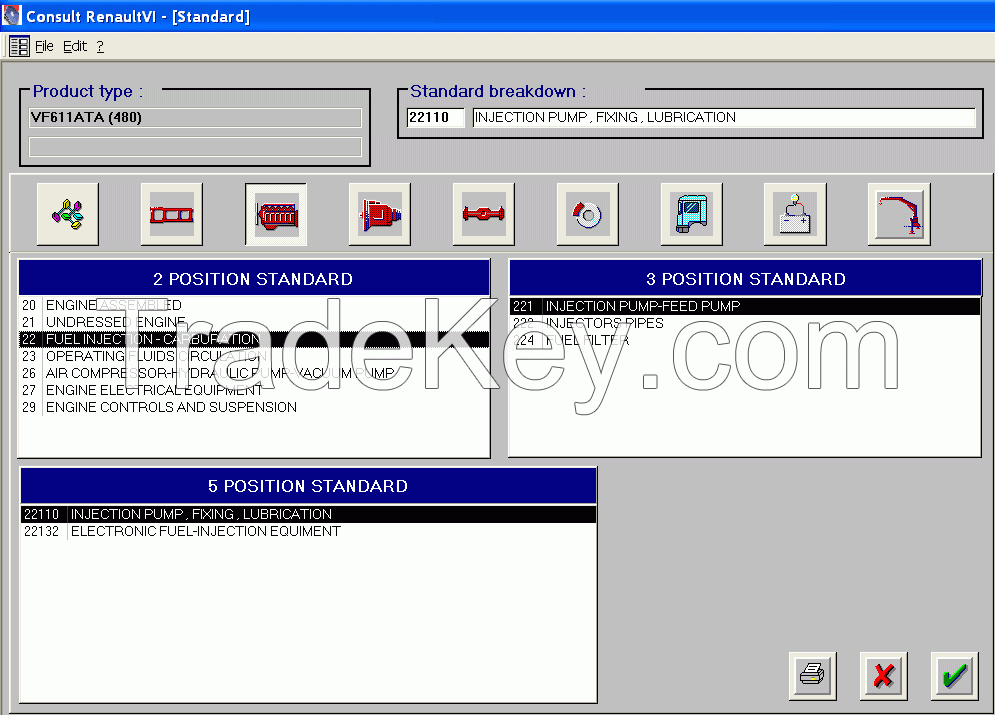The height and width of the screenshot is (715, 995).
Task: Select row 222 INJECTORS PIPES
Action: pos(745,324)
